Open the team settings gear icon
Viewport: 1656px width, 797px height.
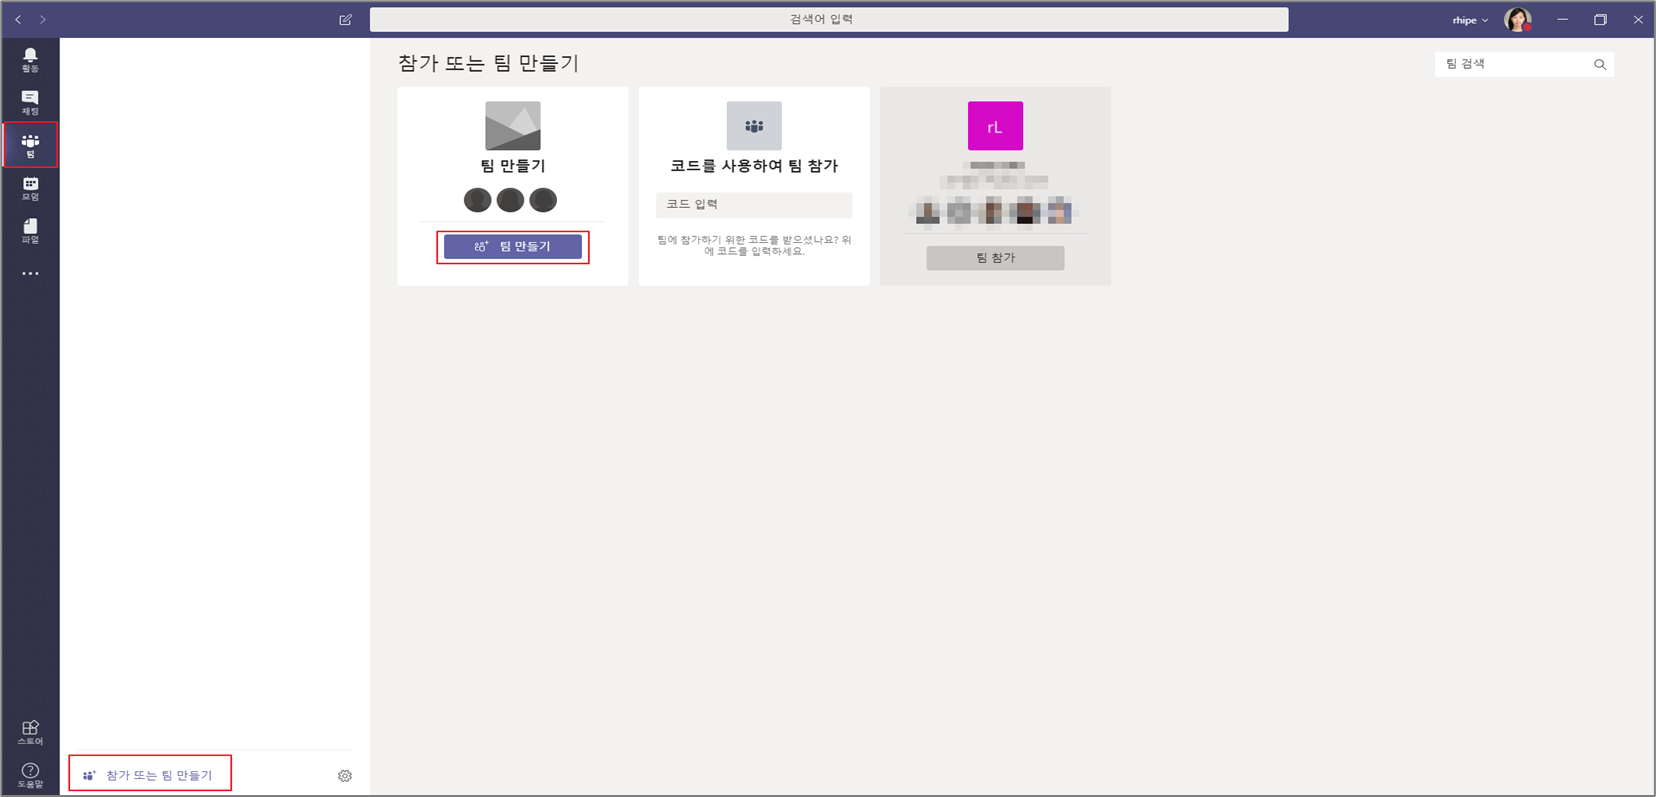click(345, 776)
